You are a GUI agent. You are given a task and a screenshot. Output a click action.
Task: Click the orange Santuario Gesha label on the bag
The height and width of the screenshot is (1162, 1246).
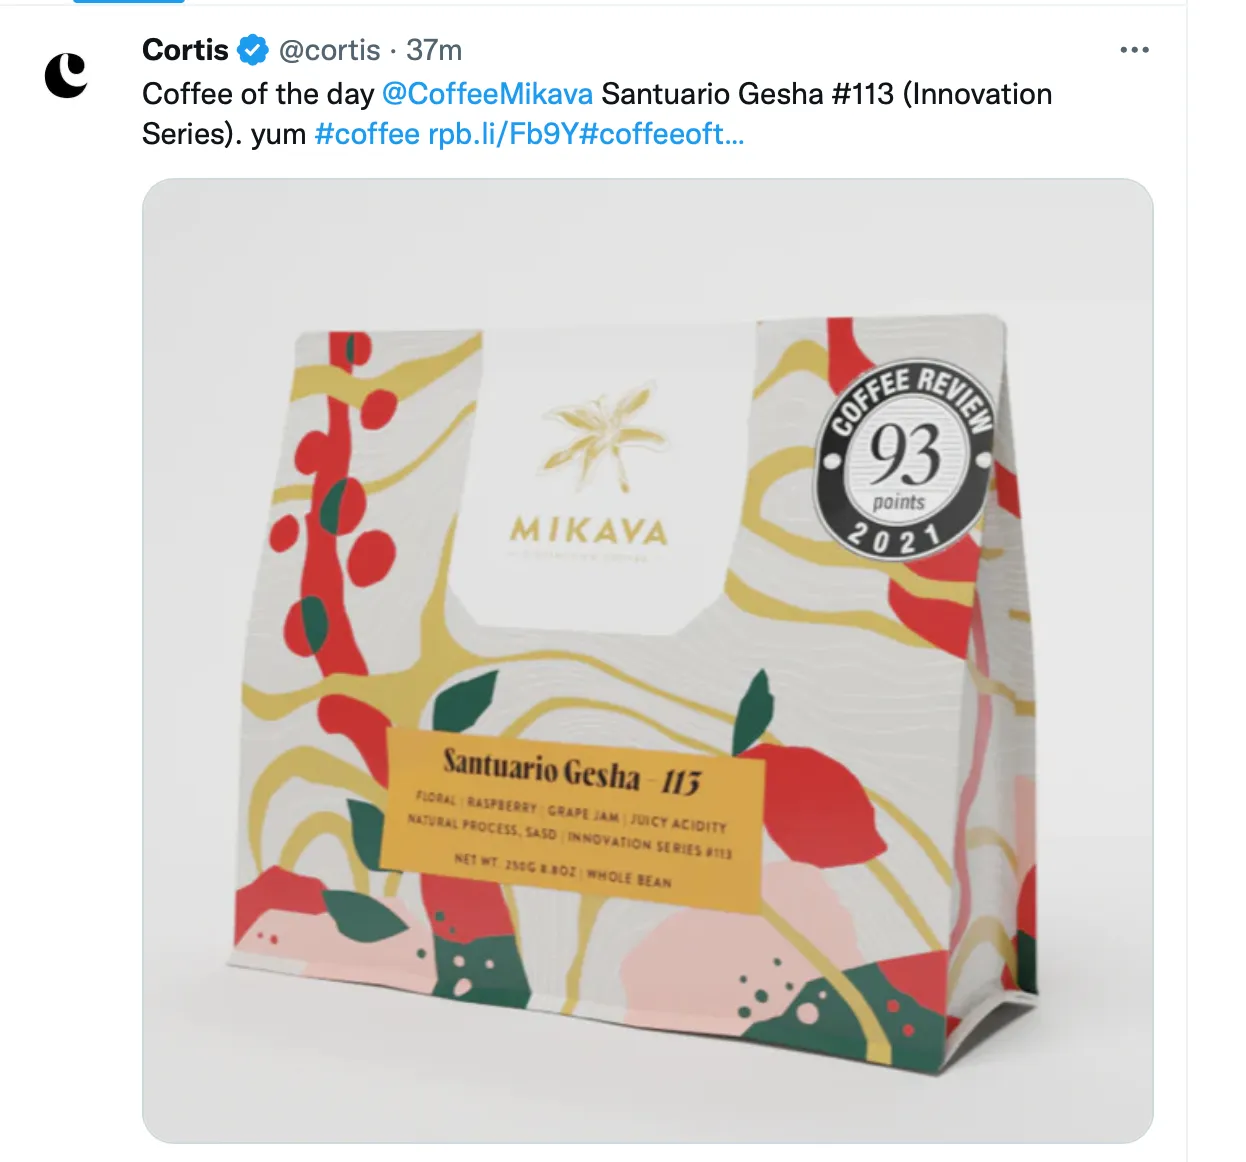point(575,820)
